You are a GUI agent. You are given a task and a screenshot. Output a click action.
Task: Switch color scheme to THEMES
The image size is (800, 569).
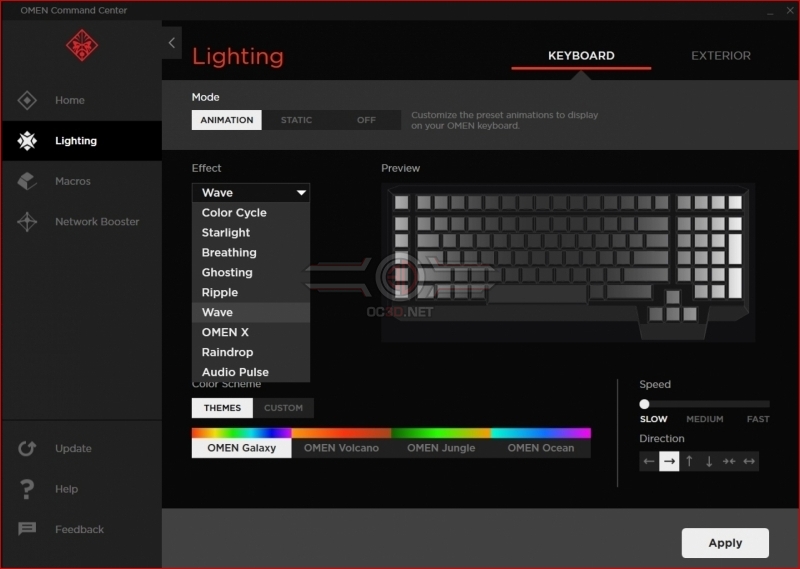222,408
